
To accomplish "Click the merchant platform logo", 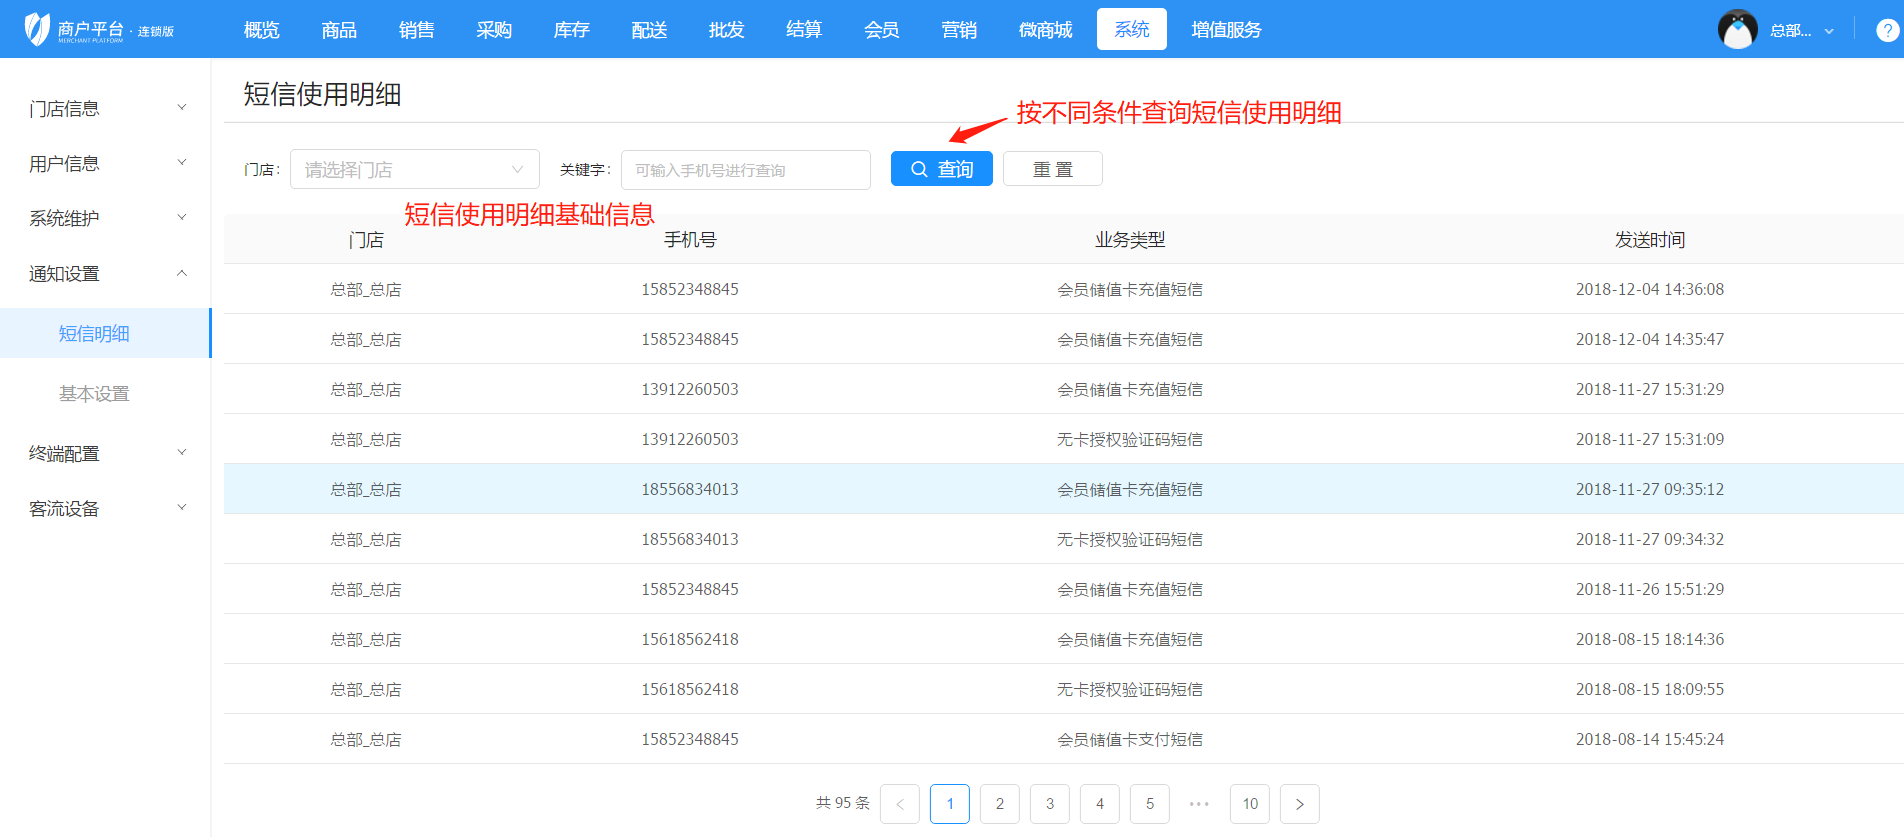I will tap(98, 30).
